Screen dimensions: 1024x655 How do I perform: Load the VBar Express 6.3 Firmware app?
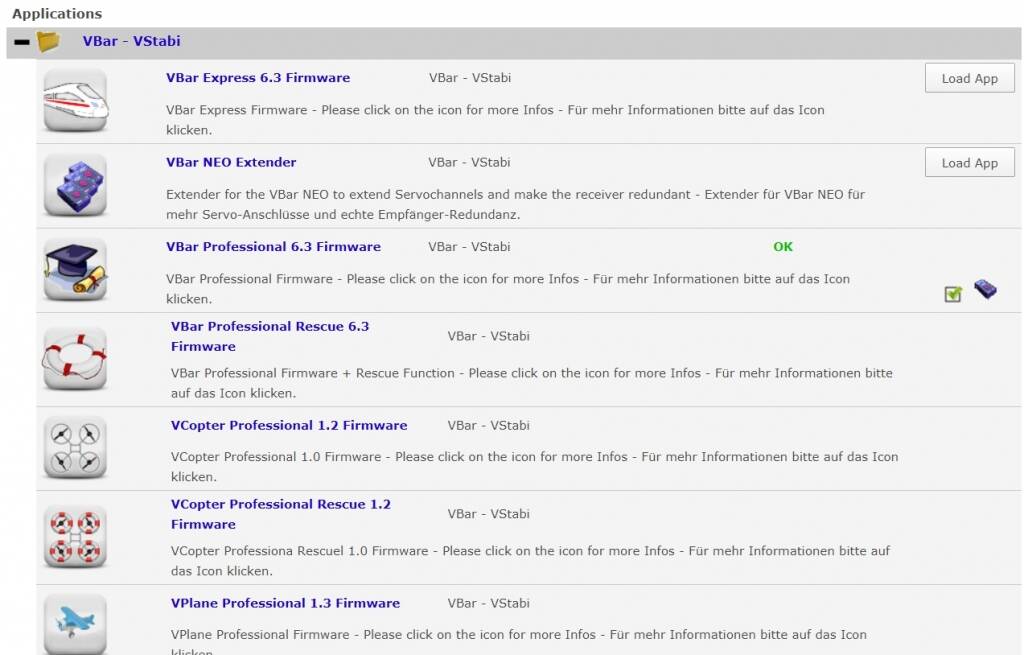(x=970, y=78)
